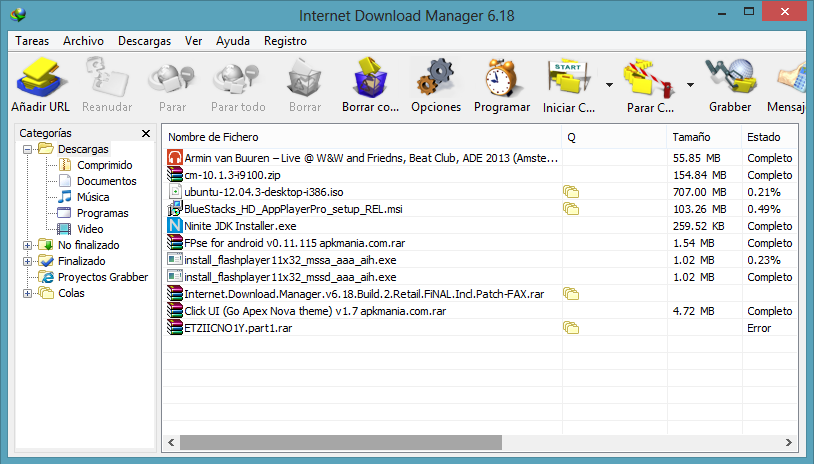Open the Programar alarm clock icon
814x464 pixels.
point(501,77)
